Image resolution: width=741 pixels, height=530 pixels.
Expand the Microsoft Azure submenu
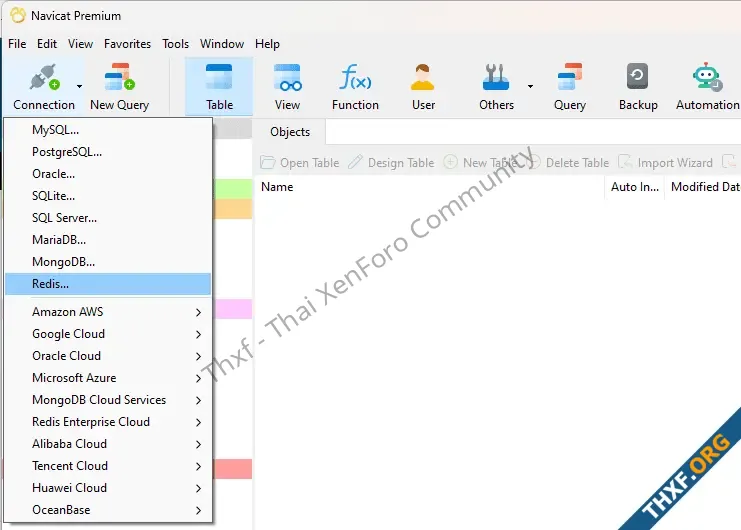click(108, 378)
